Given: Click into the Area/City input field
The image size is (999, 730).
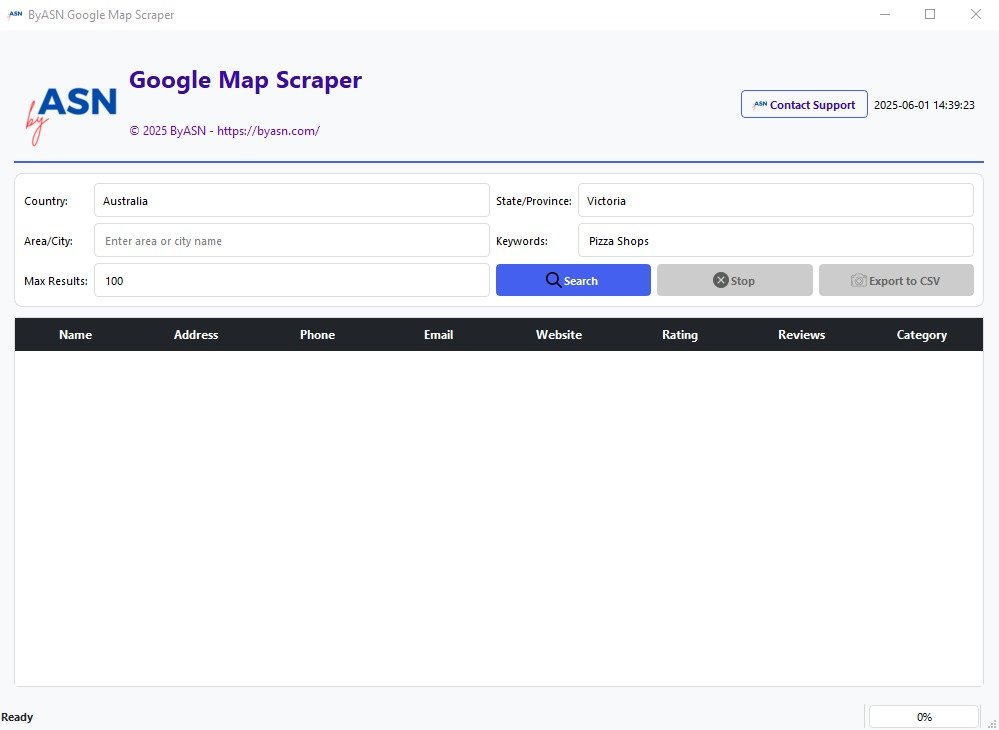Looking at the screenshot, I should coord(292,241).
